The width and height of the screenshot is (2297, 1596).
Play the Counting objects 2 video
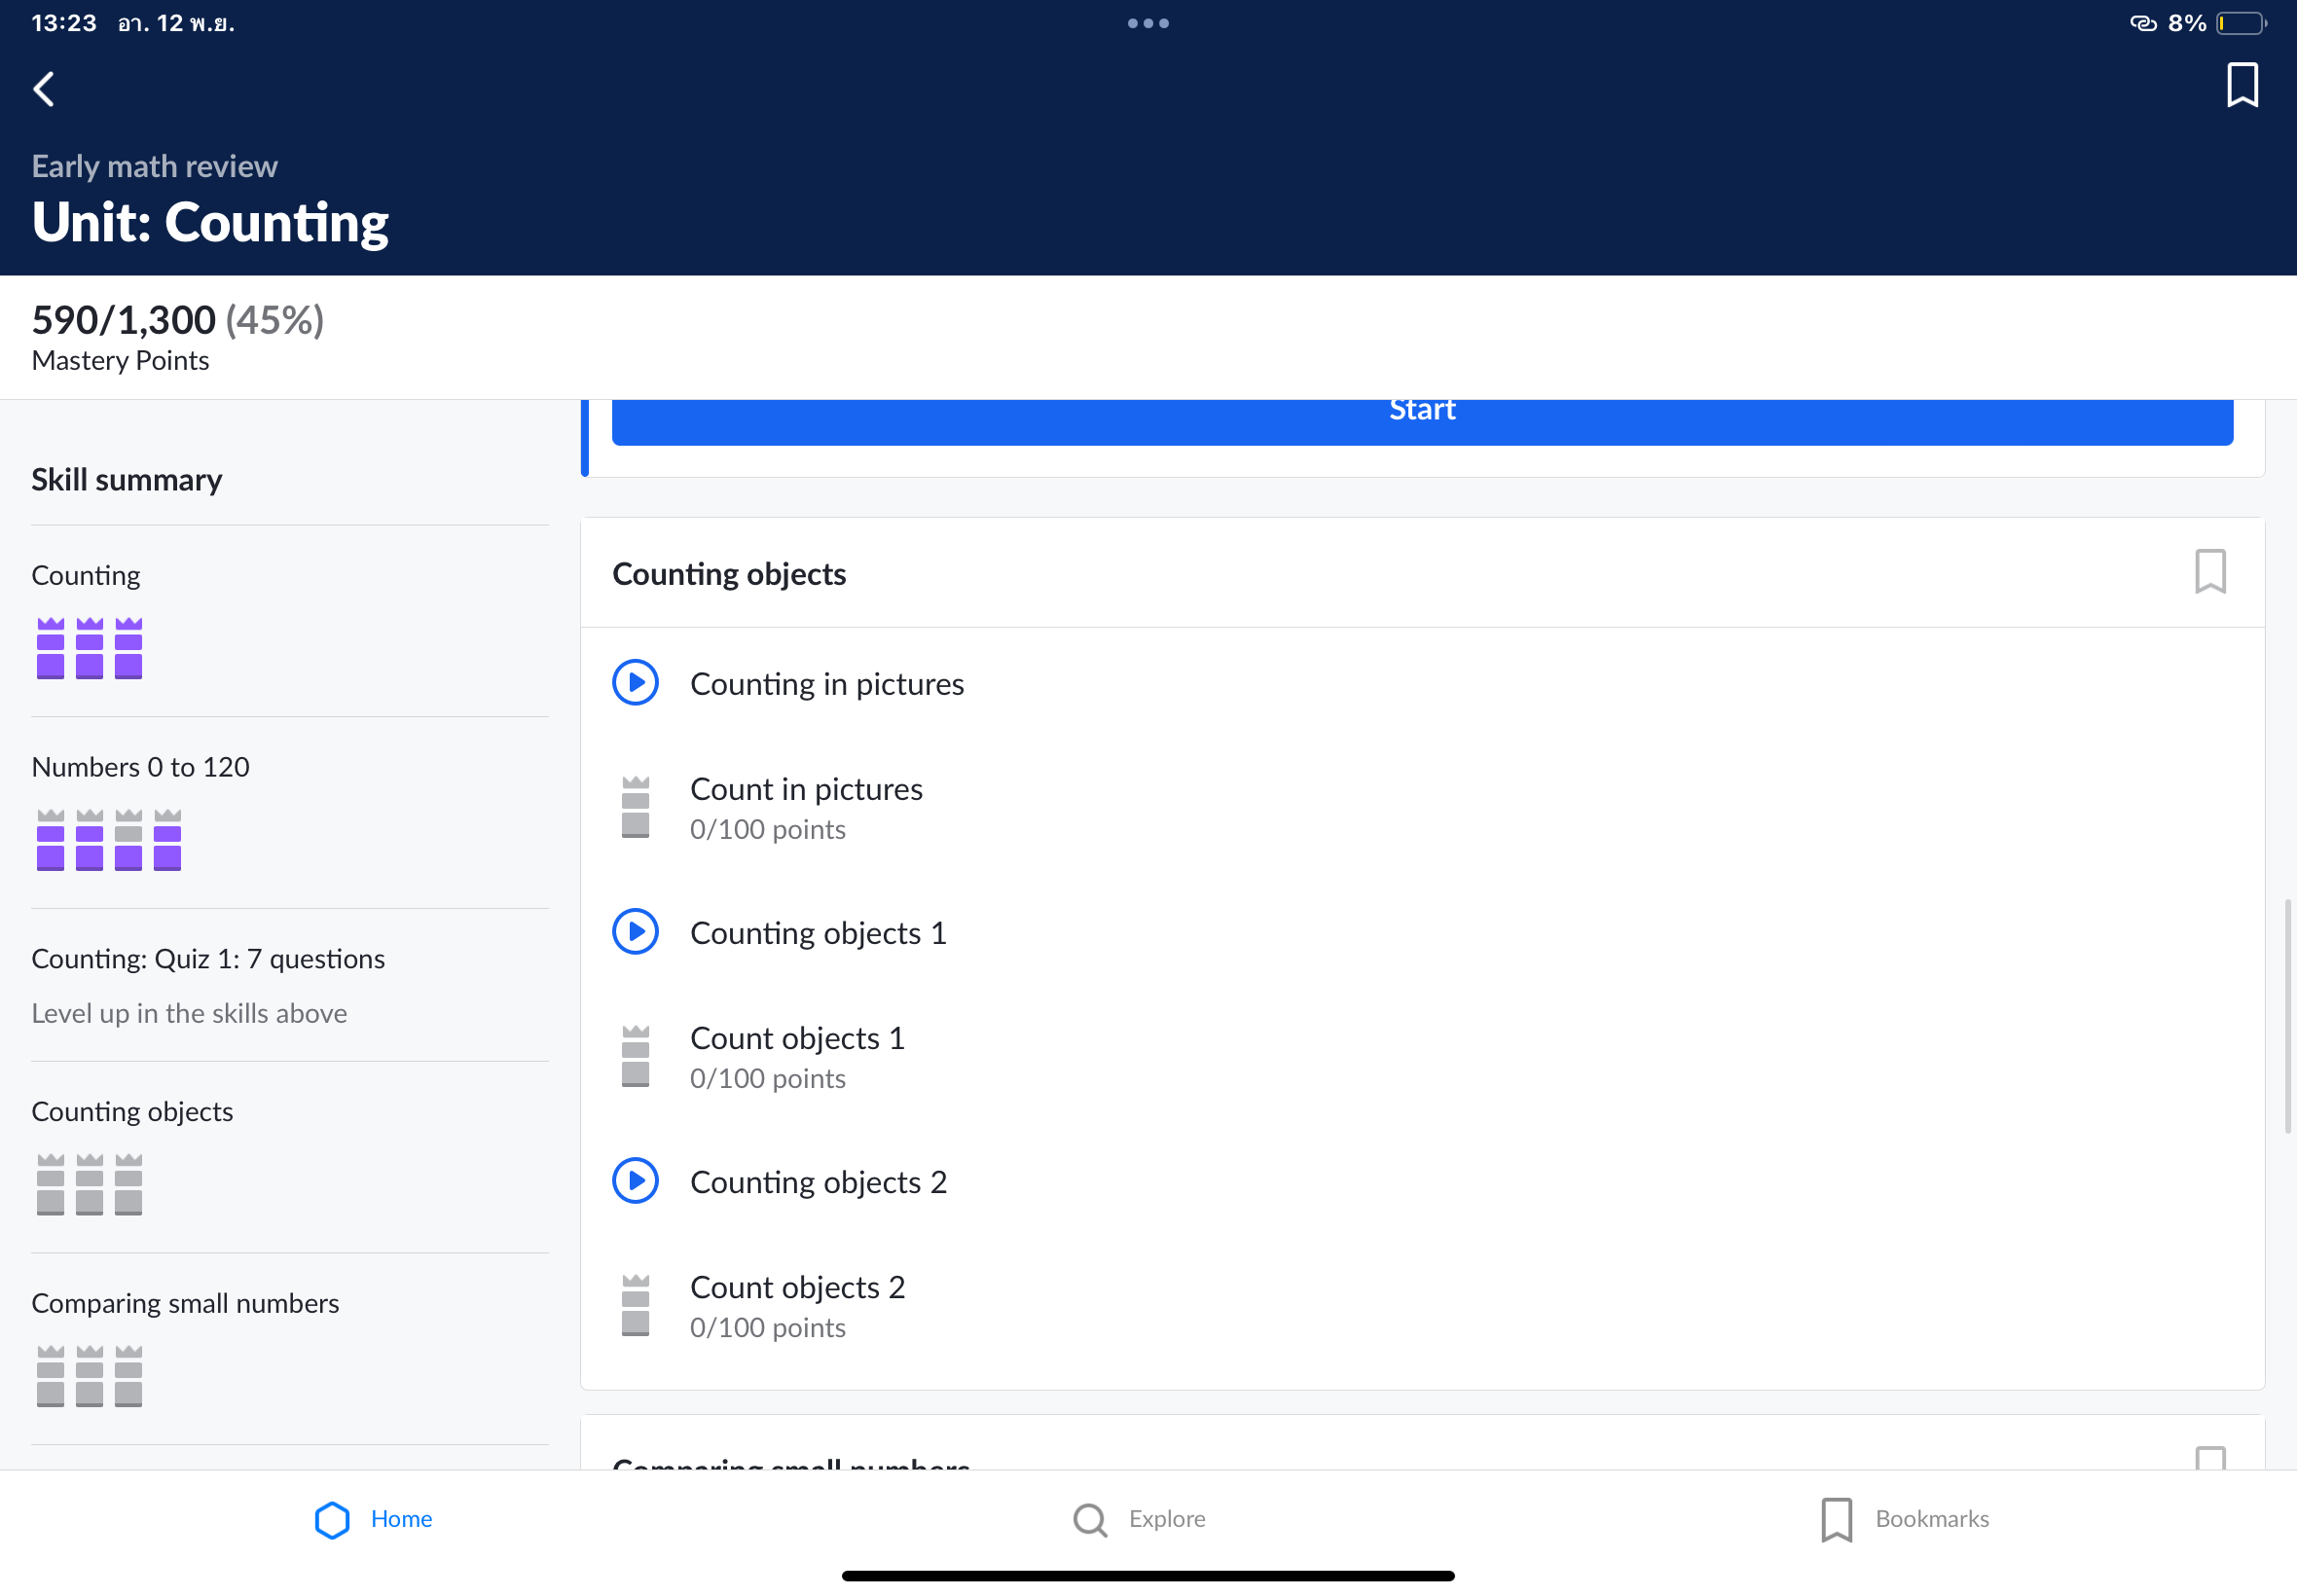point(635,1181)
